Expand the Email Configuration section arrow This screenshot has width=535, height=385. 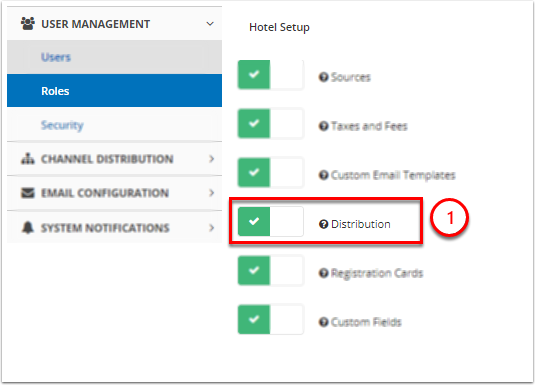[212, 193]
